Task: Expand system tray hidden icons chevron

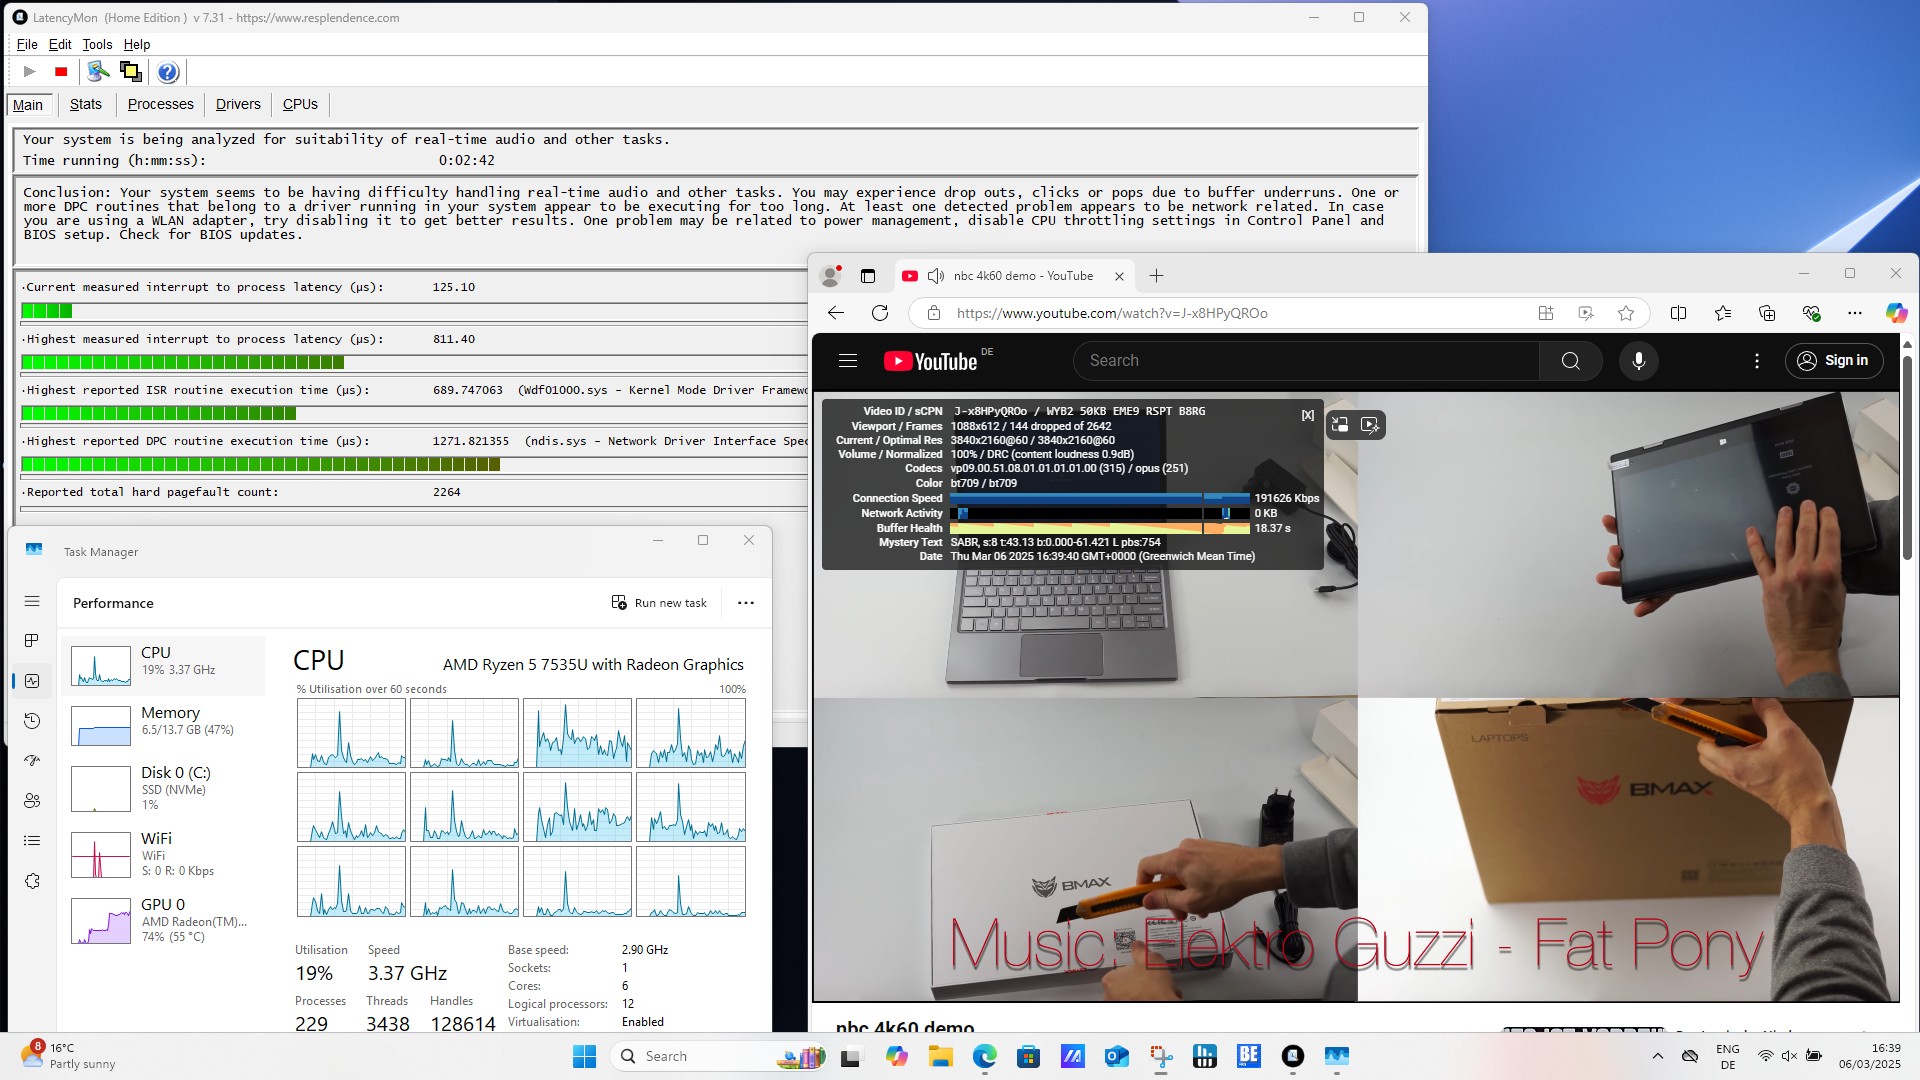Action: (1657, 1056)
